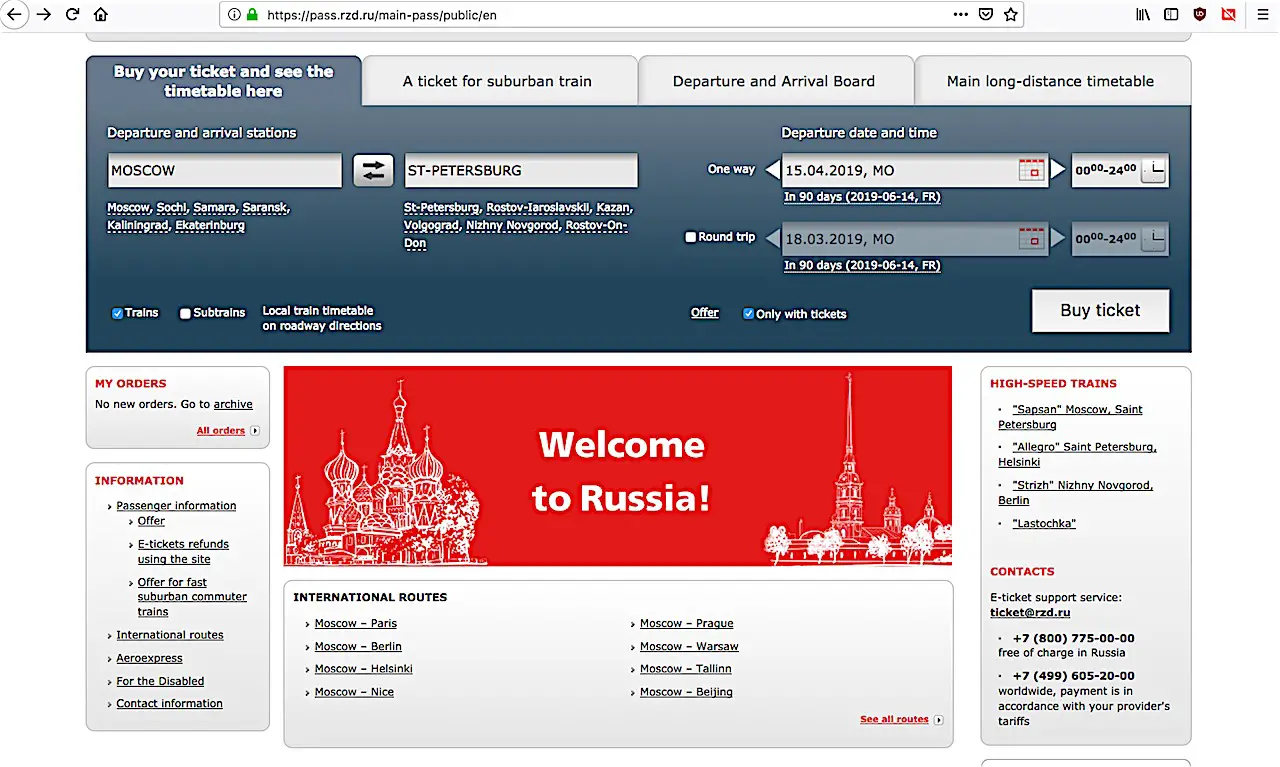Focus the MOSCOW departure station field
The height and width of the screenshot is (767, 1280).
225,170
